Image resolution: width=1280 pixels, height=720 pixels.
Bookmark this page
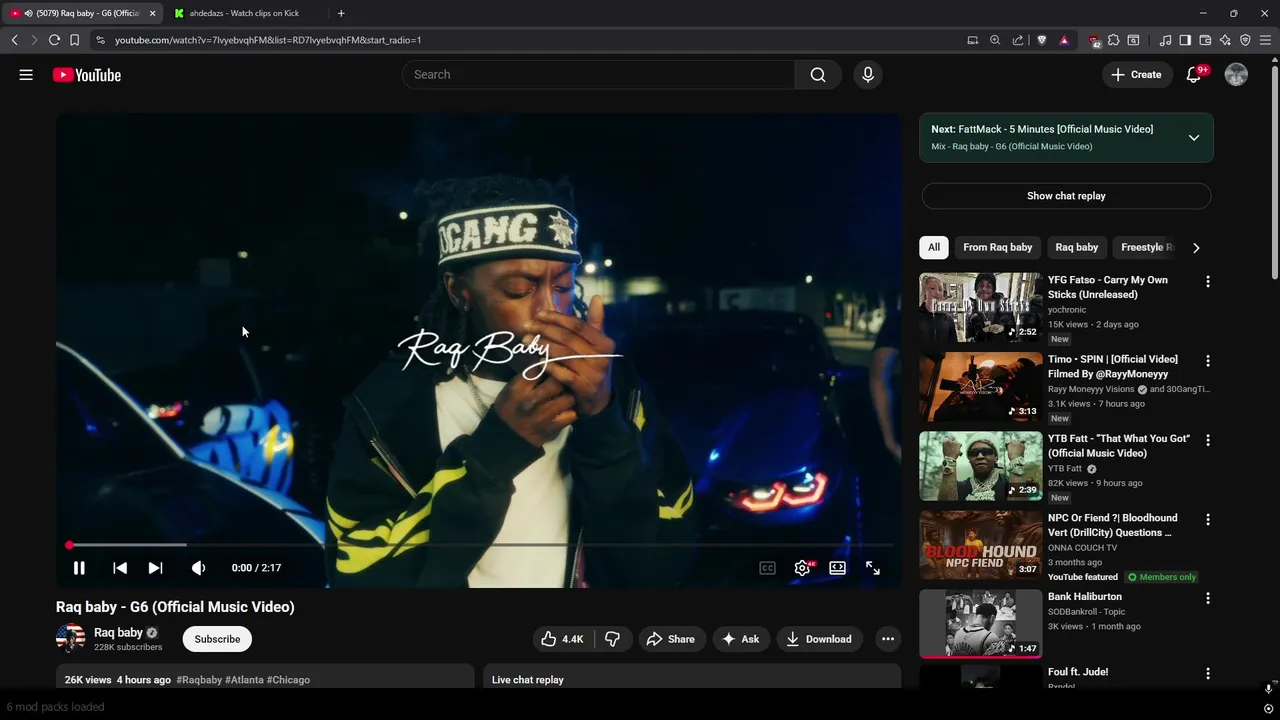point(74,40)
